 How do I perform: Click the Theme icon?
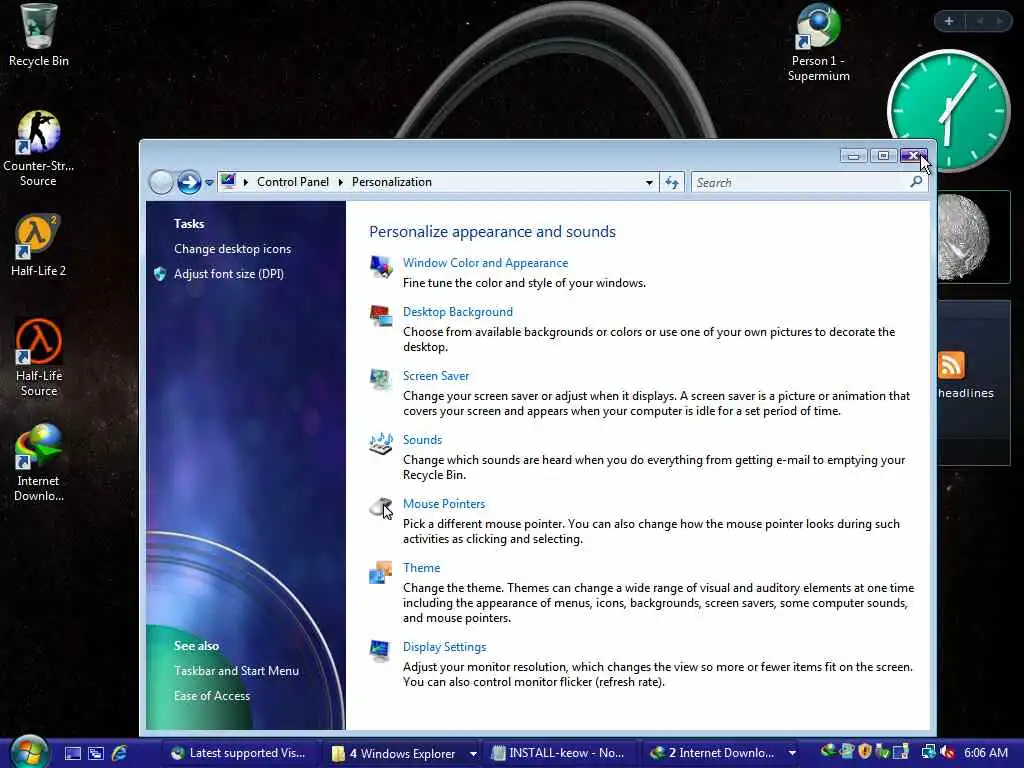point(381,571)
